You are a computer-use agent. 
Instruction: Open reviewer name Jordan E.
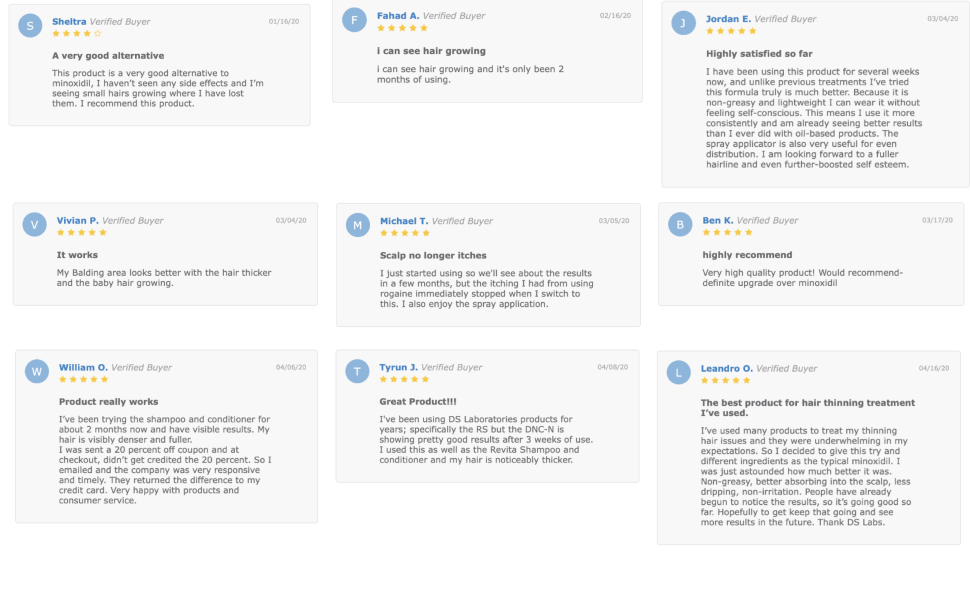pos(728,19)
